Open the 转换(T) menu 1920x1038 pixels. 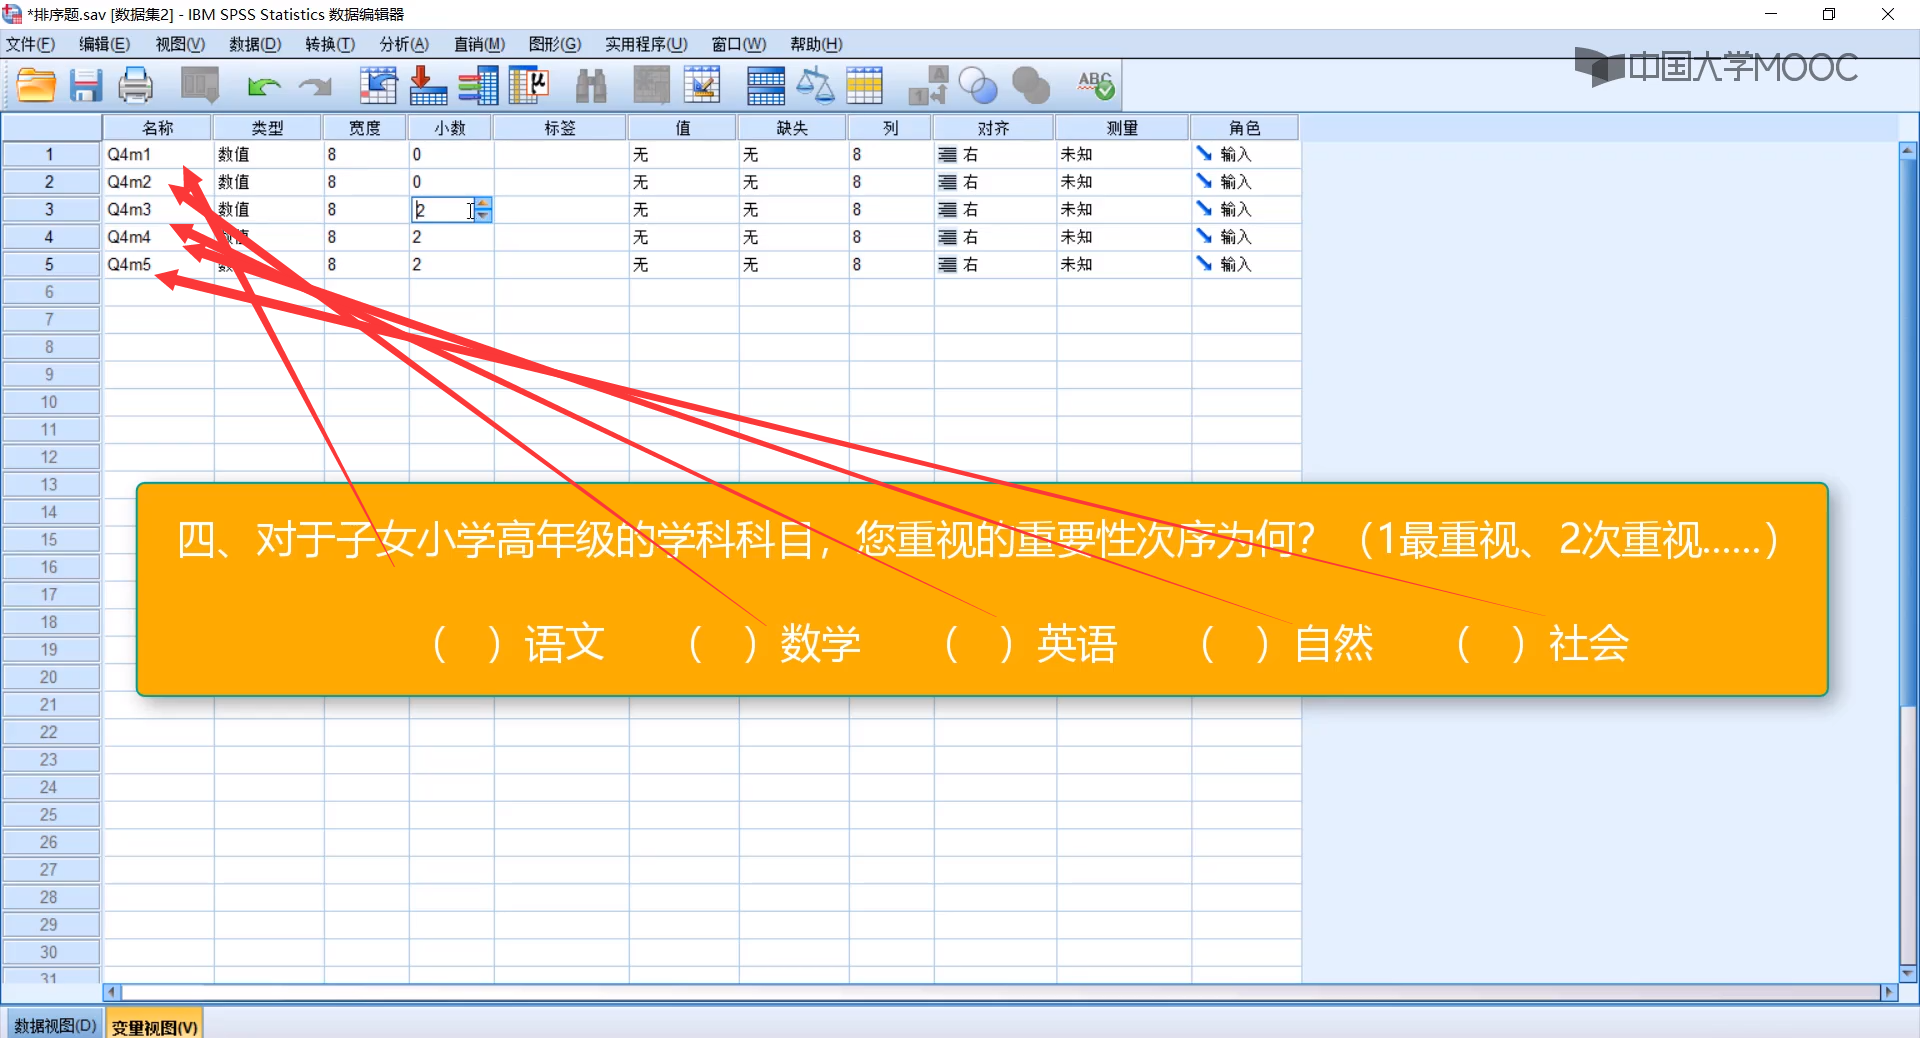pyautogui.click(x=330, y=44)
